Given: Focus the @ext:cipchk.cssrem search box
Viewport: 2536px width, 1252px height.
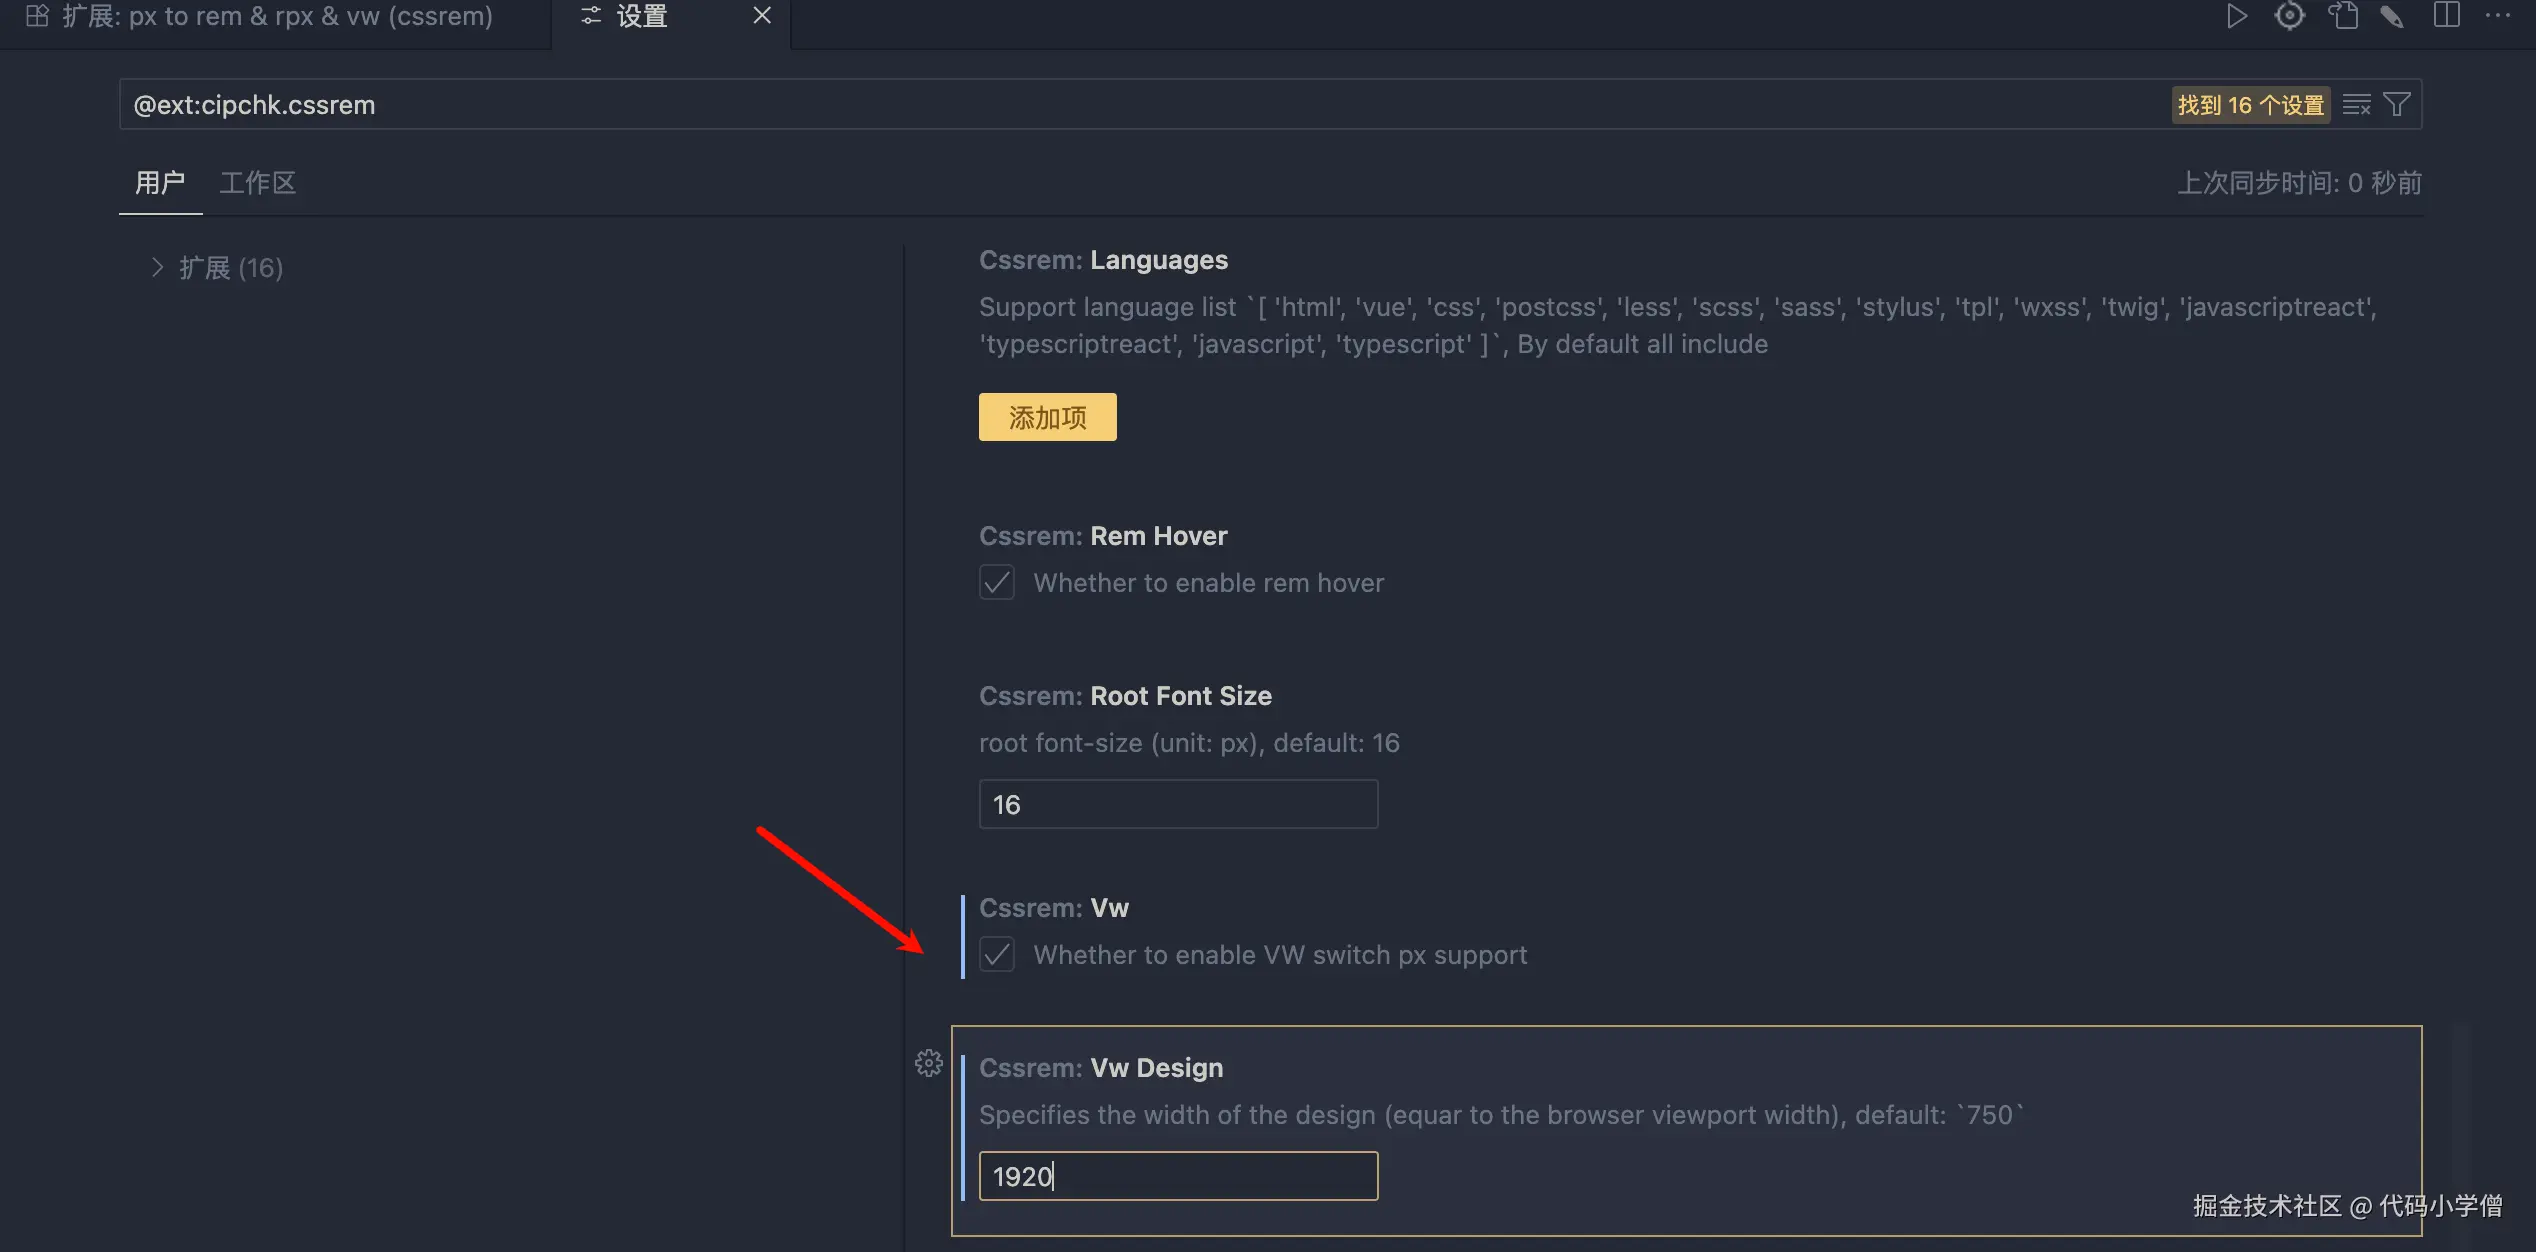Looking at the screenshot, I should click(x=1100, y=105).
